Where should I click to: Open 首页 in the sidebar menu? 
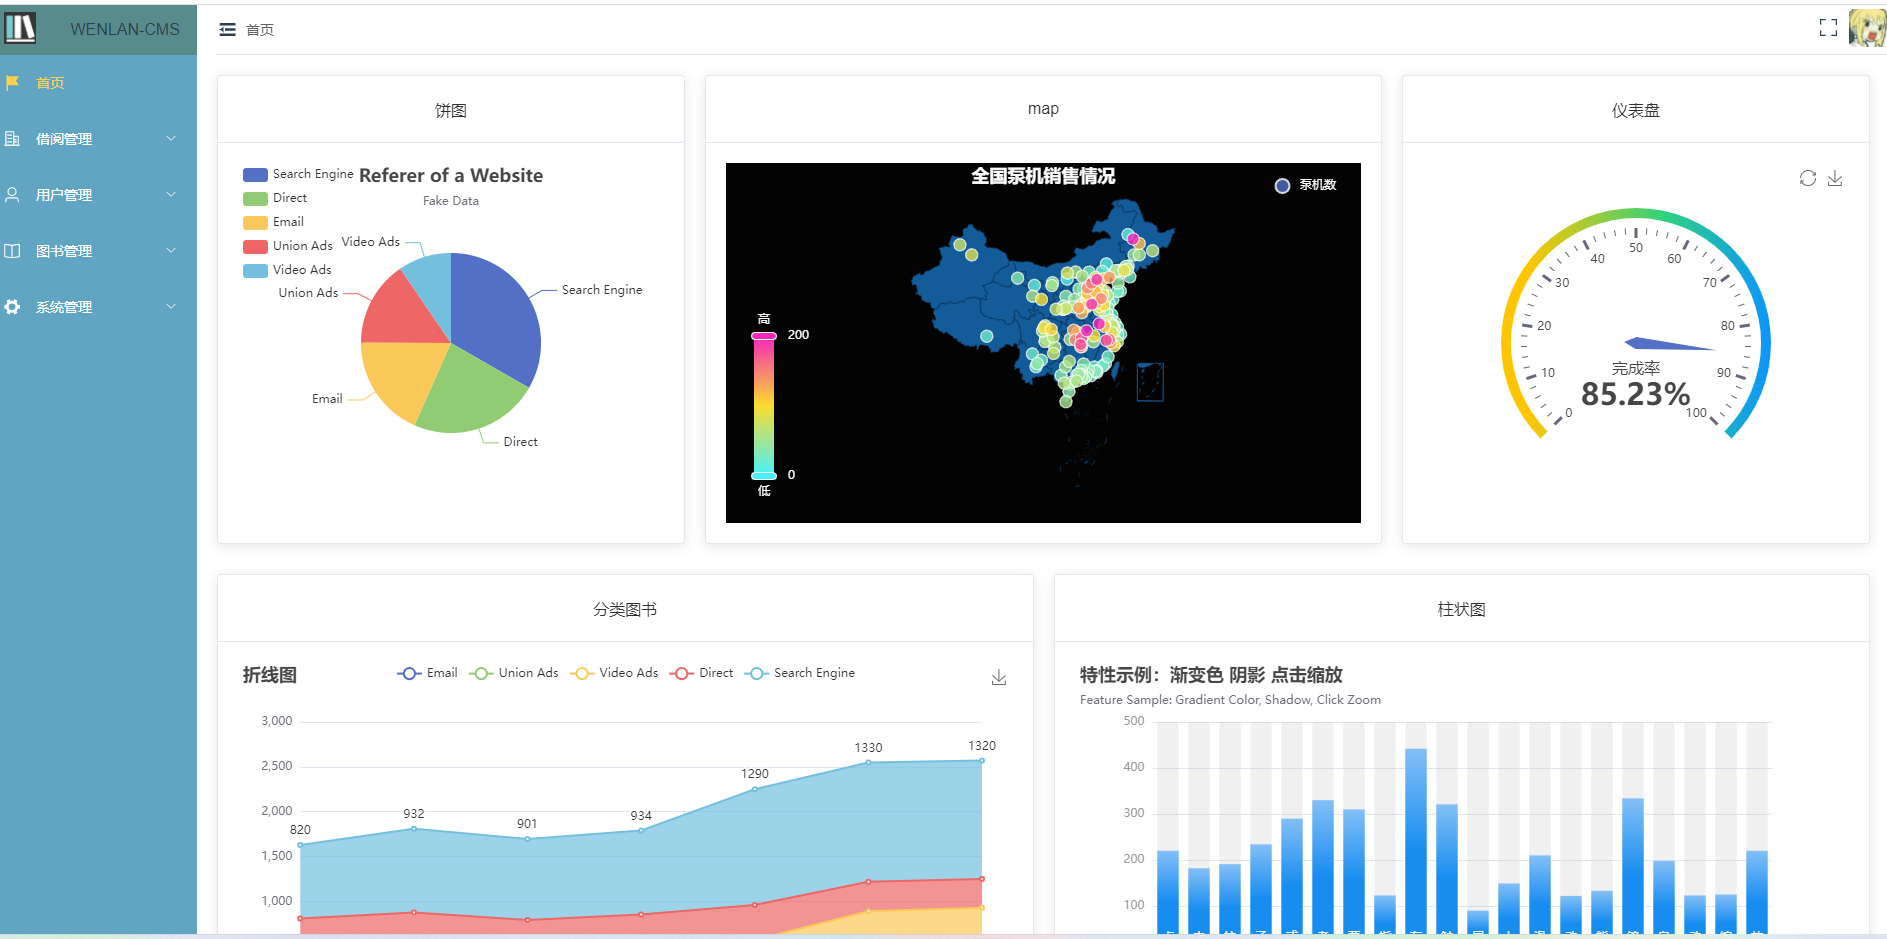pyautogui.click(x=98, y=83)
